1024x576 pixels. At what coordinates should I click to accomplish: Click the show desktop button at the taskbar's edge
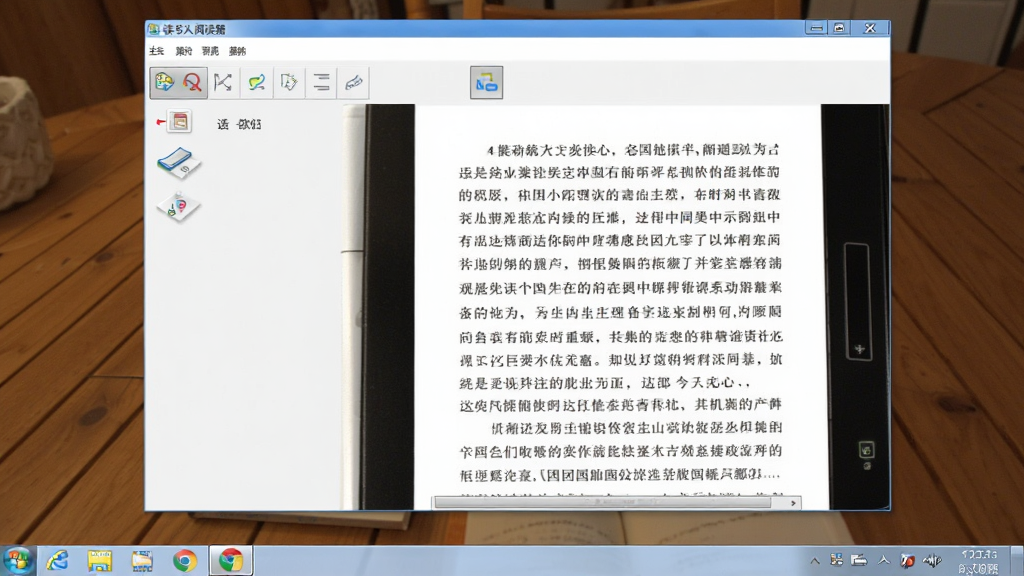point(1017,561)
